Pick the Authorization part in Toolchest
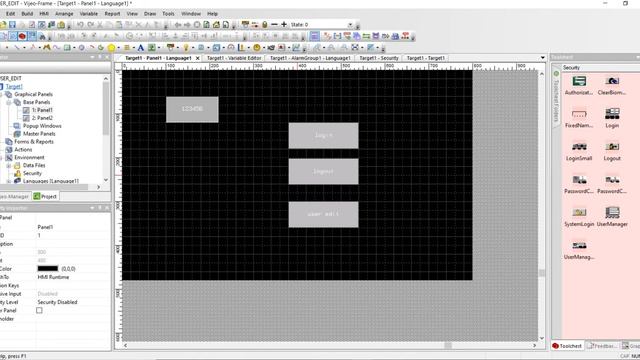 [x=579, y=85]
